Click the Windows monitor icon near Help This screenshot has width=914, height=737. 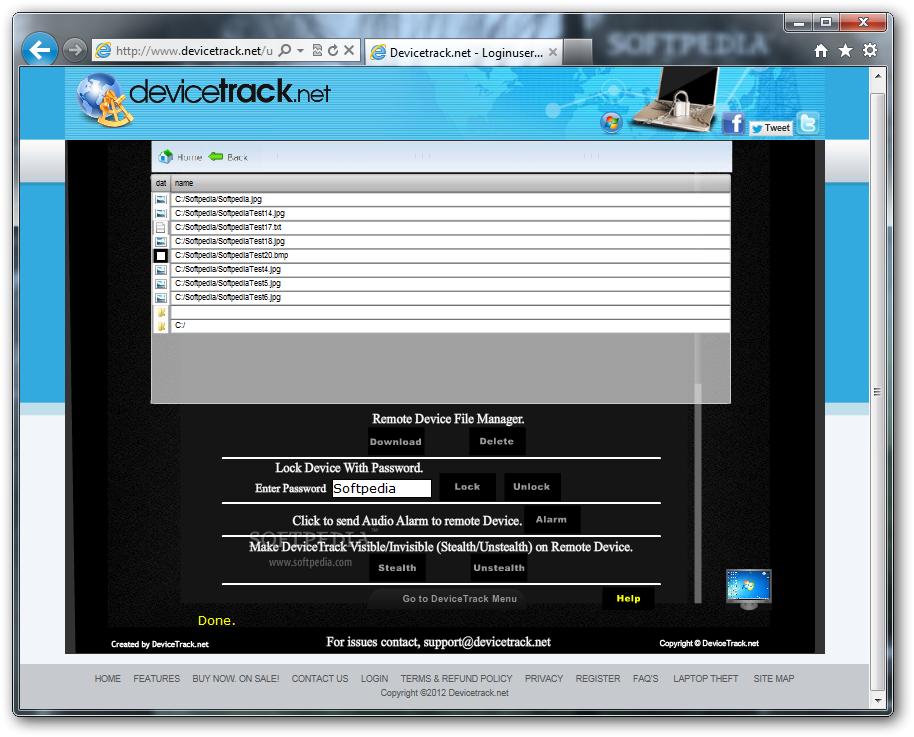pyautogui.click(x=748, y=589)
